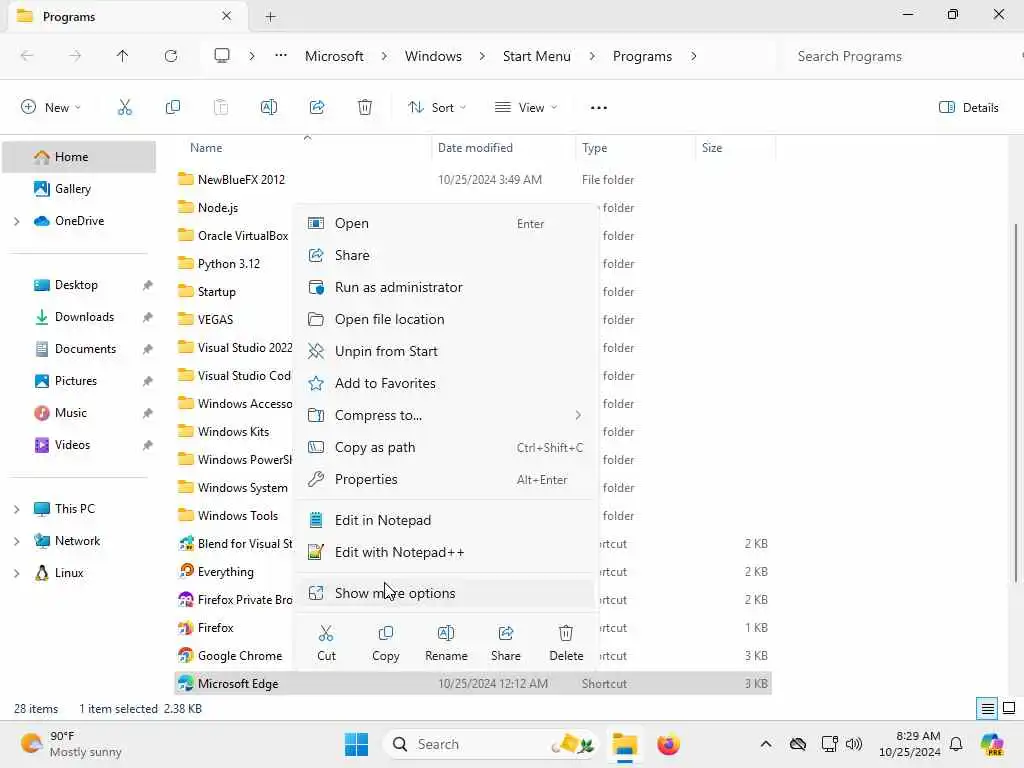Screen dimensions: 1024x768
Task: Click Rename in the context menu bottom row
Action: coord(446,643)
